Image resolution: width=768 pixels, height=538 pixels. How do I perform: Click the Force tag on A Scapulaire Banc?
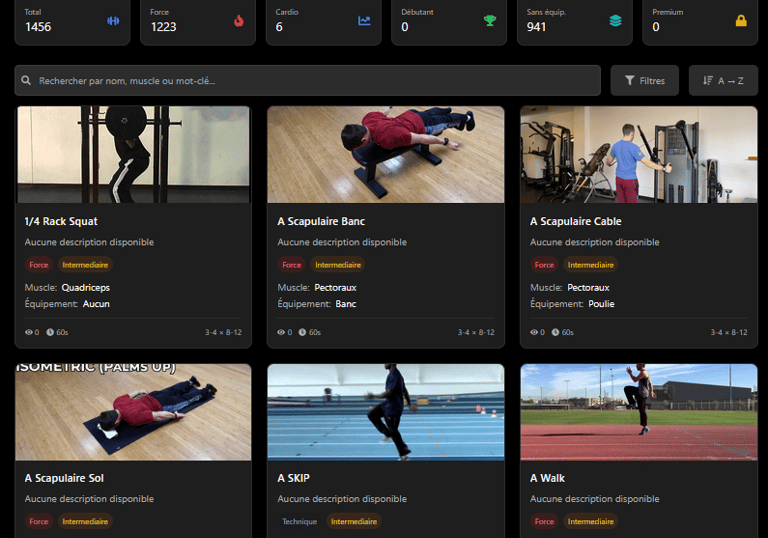point(291,265)
